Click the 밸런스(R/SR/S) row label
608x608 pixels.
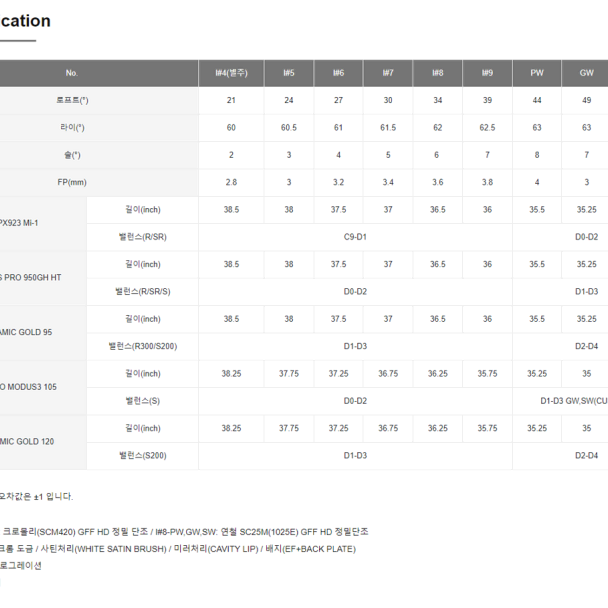click(143, 292)
